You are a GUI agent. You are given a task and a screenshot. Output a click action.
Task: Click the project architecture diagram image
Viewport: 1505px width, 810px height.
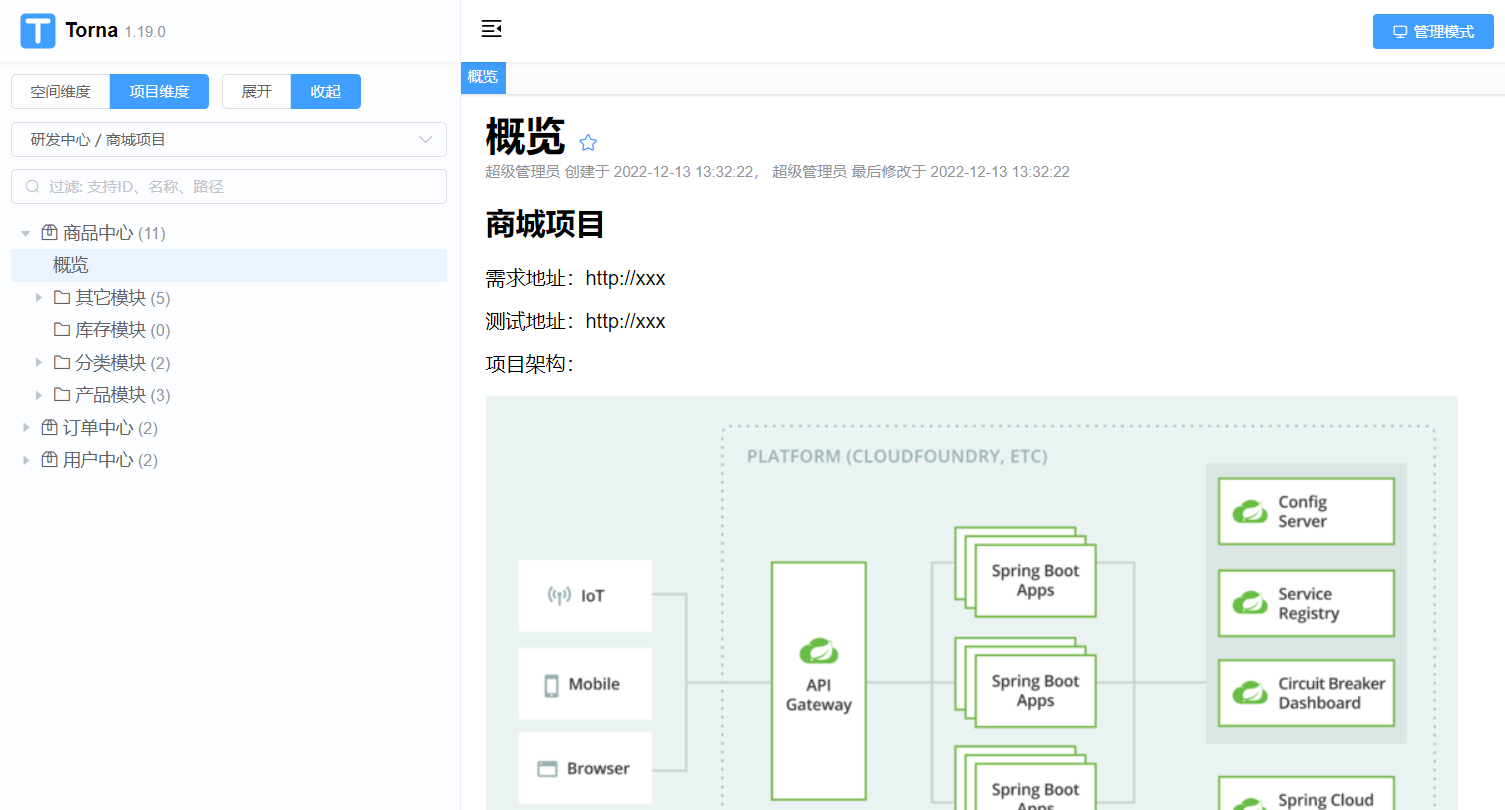[x=972, y=603]
